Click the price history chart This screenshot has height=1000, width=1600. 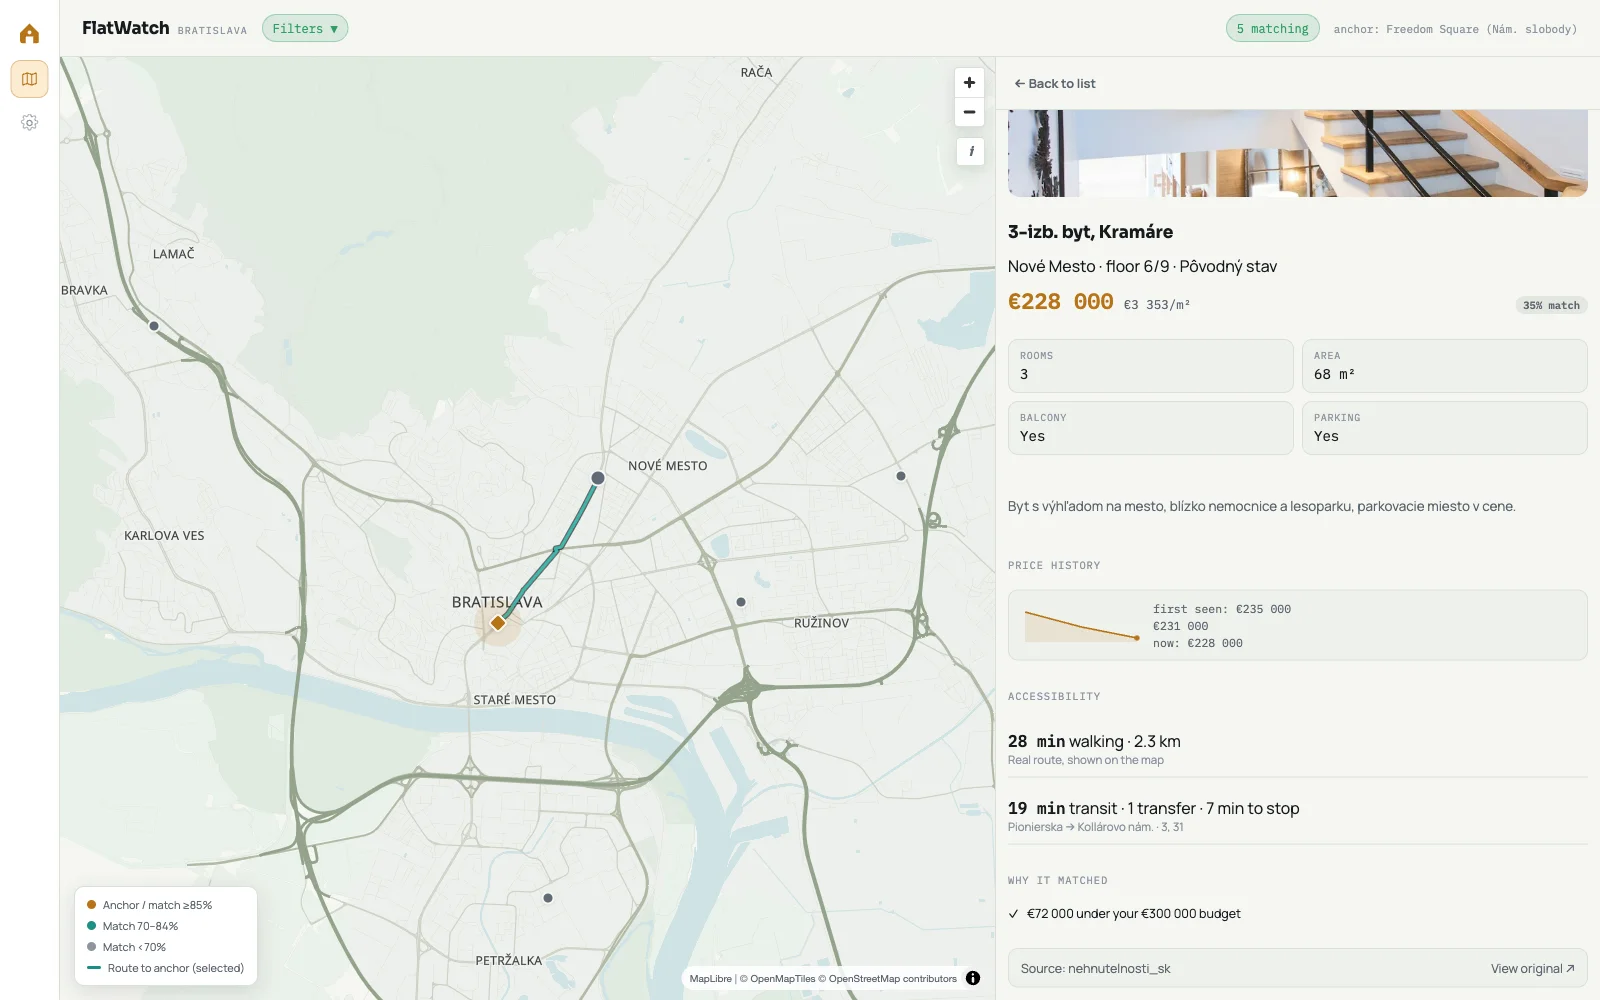(1083, 625)
